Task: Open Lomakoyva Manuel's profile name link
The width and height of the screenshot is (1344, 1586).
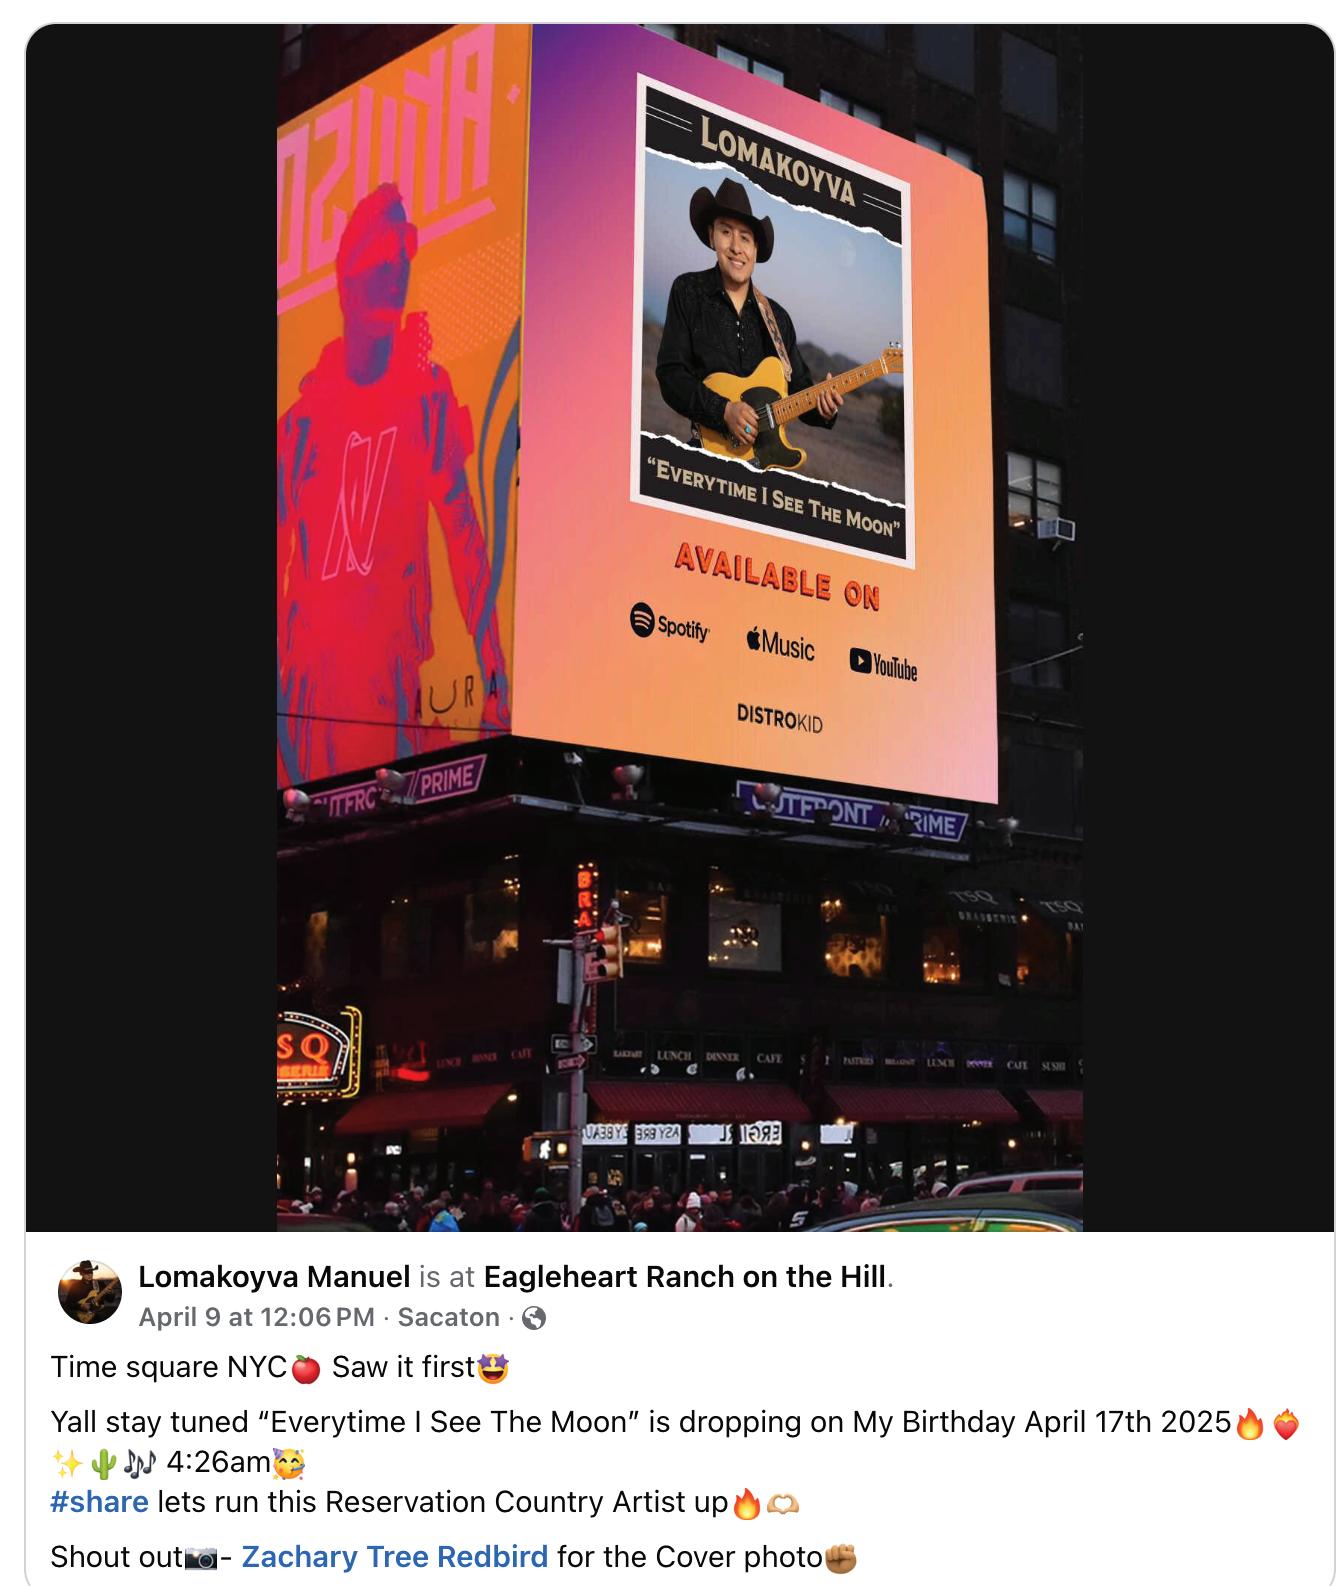Action: point(274,1277)
